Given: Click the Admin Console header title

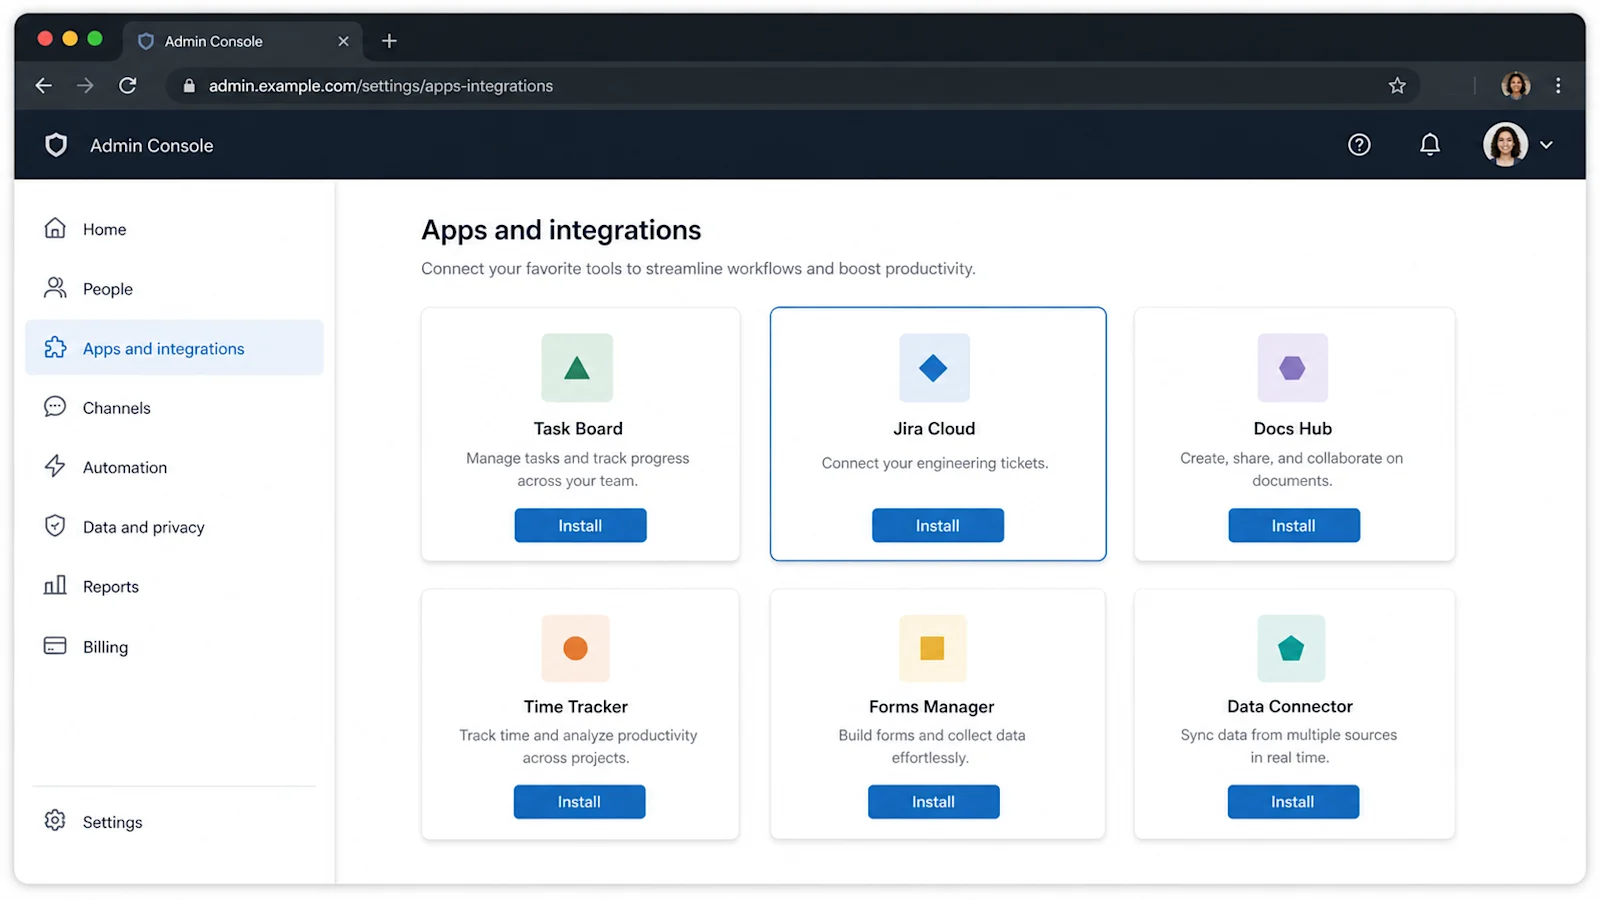Looking at the screenshot, I should coord(152,145).
